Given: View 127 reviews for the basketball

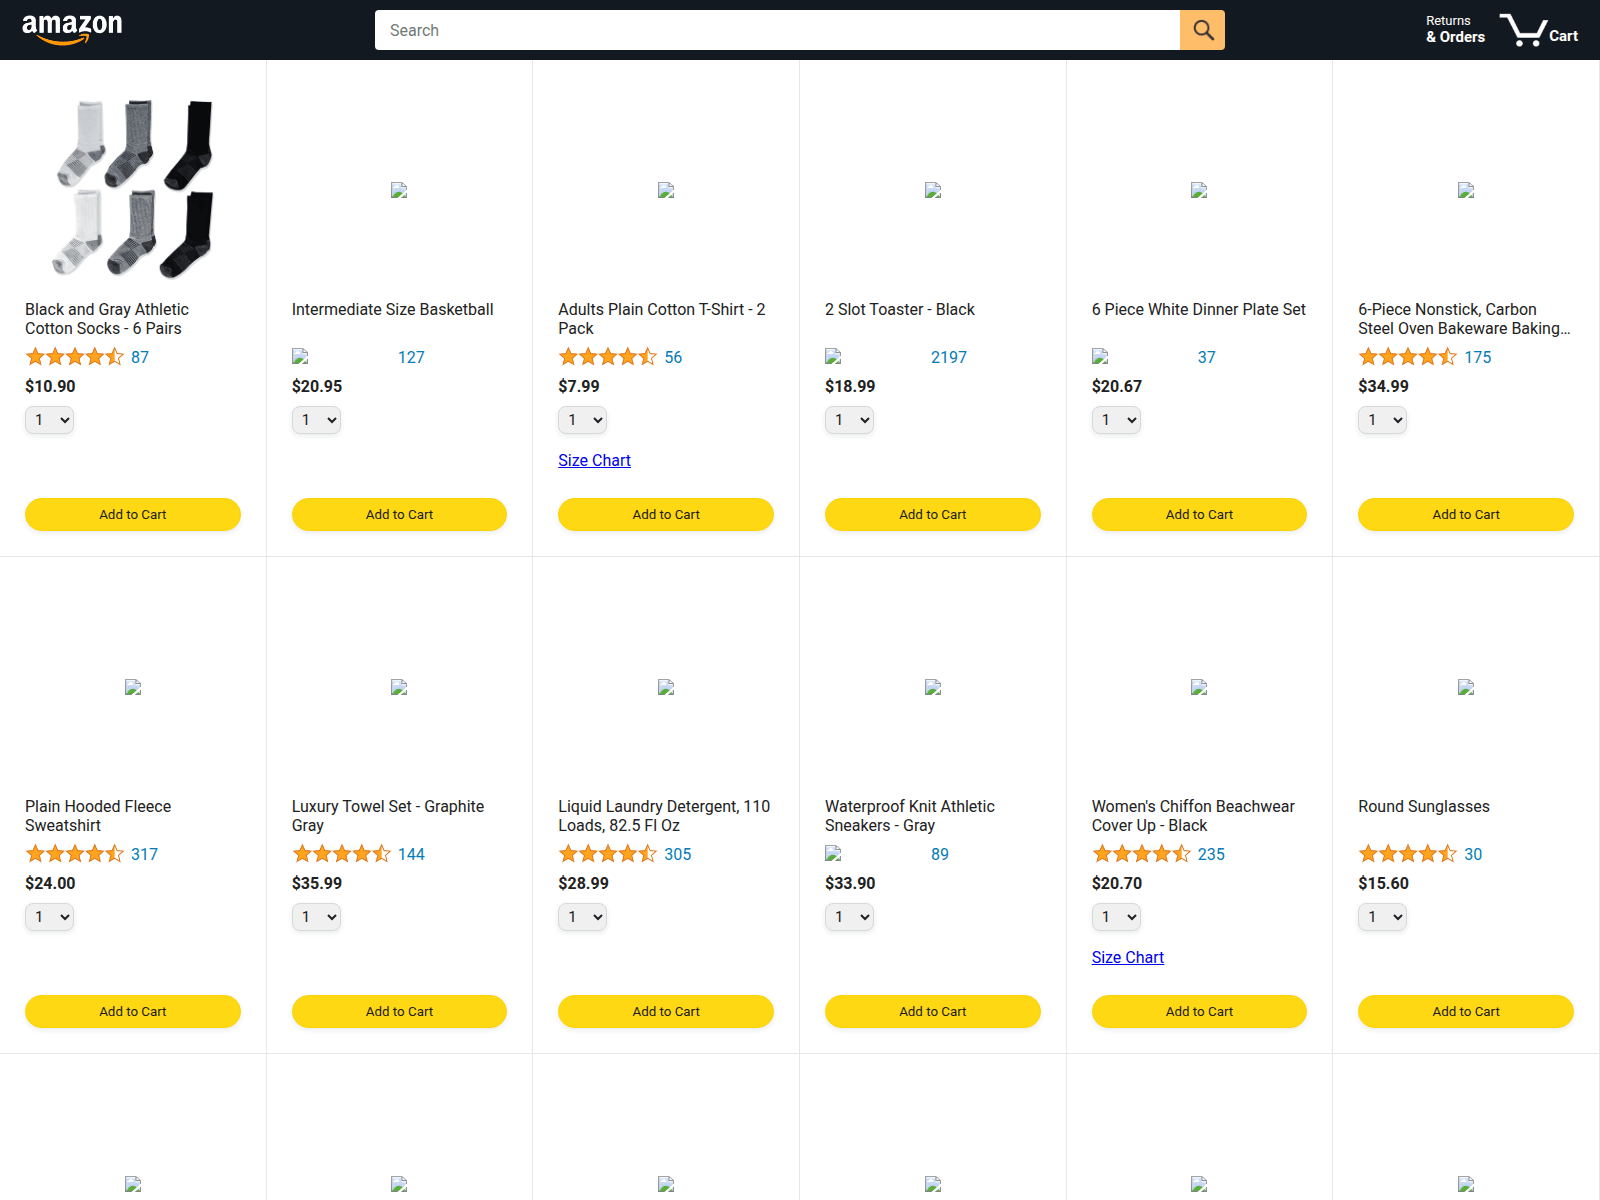Looking at the screenshot, I should (411, 357).
